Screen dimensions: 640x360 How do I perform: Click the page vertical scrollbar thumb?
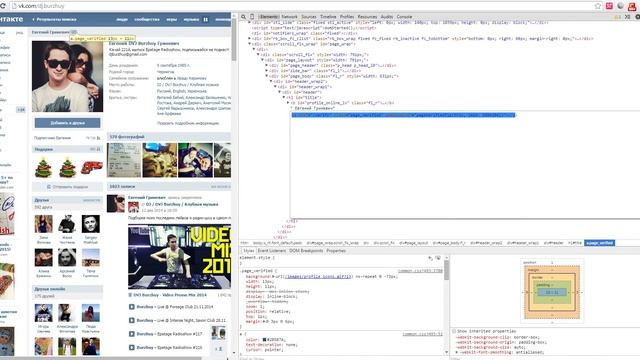pyautogui.click(x=234, y=40)
